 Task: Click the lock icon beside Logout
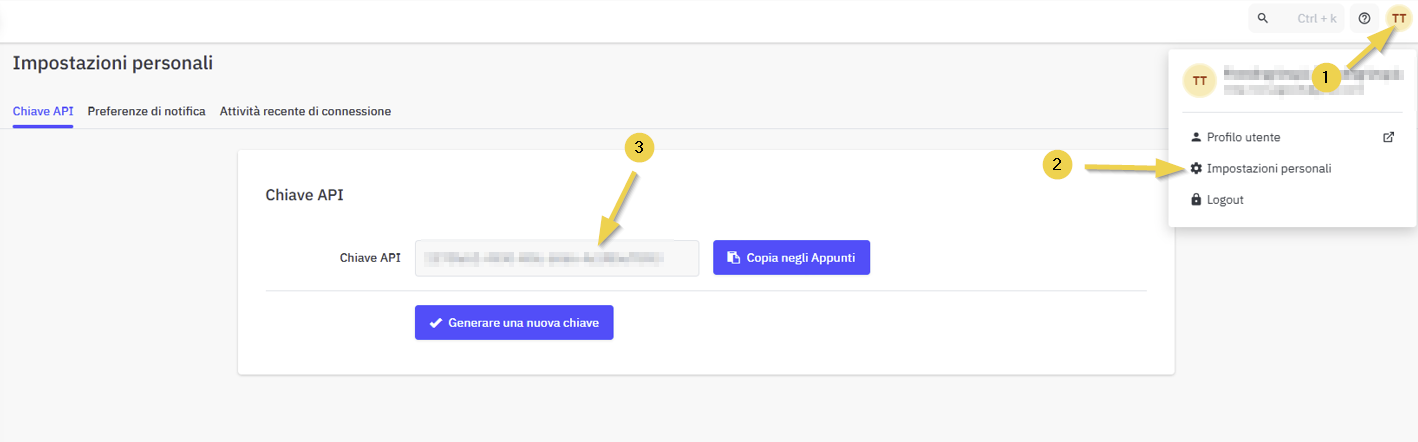(x=1196, y=200)
